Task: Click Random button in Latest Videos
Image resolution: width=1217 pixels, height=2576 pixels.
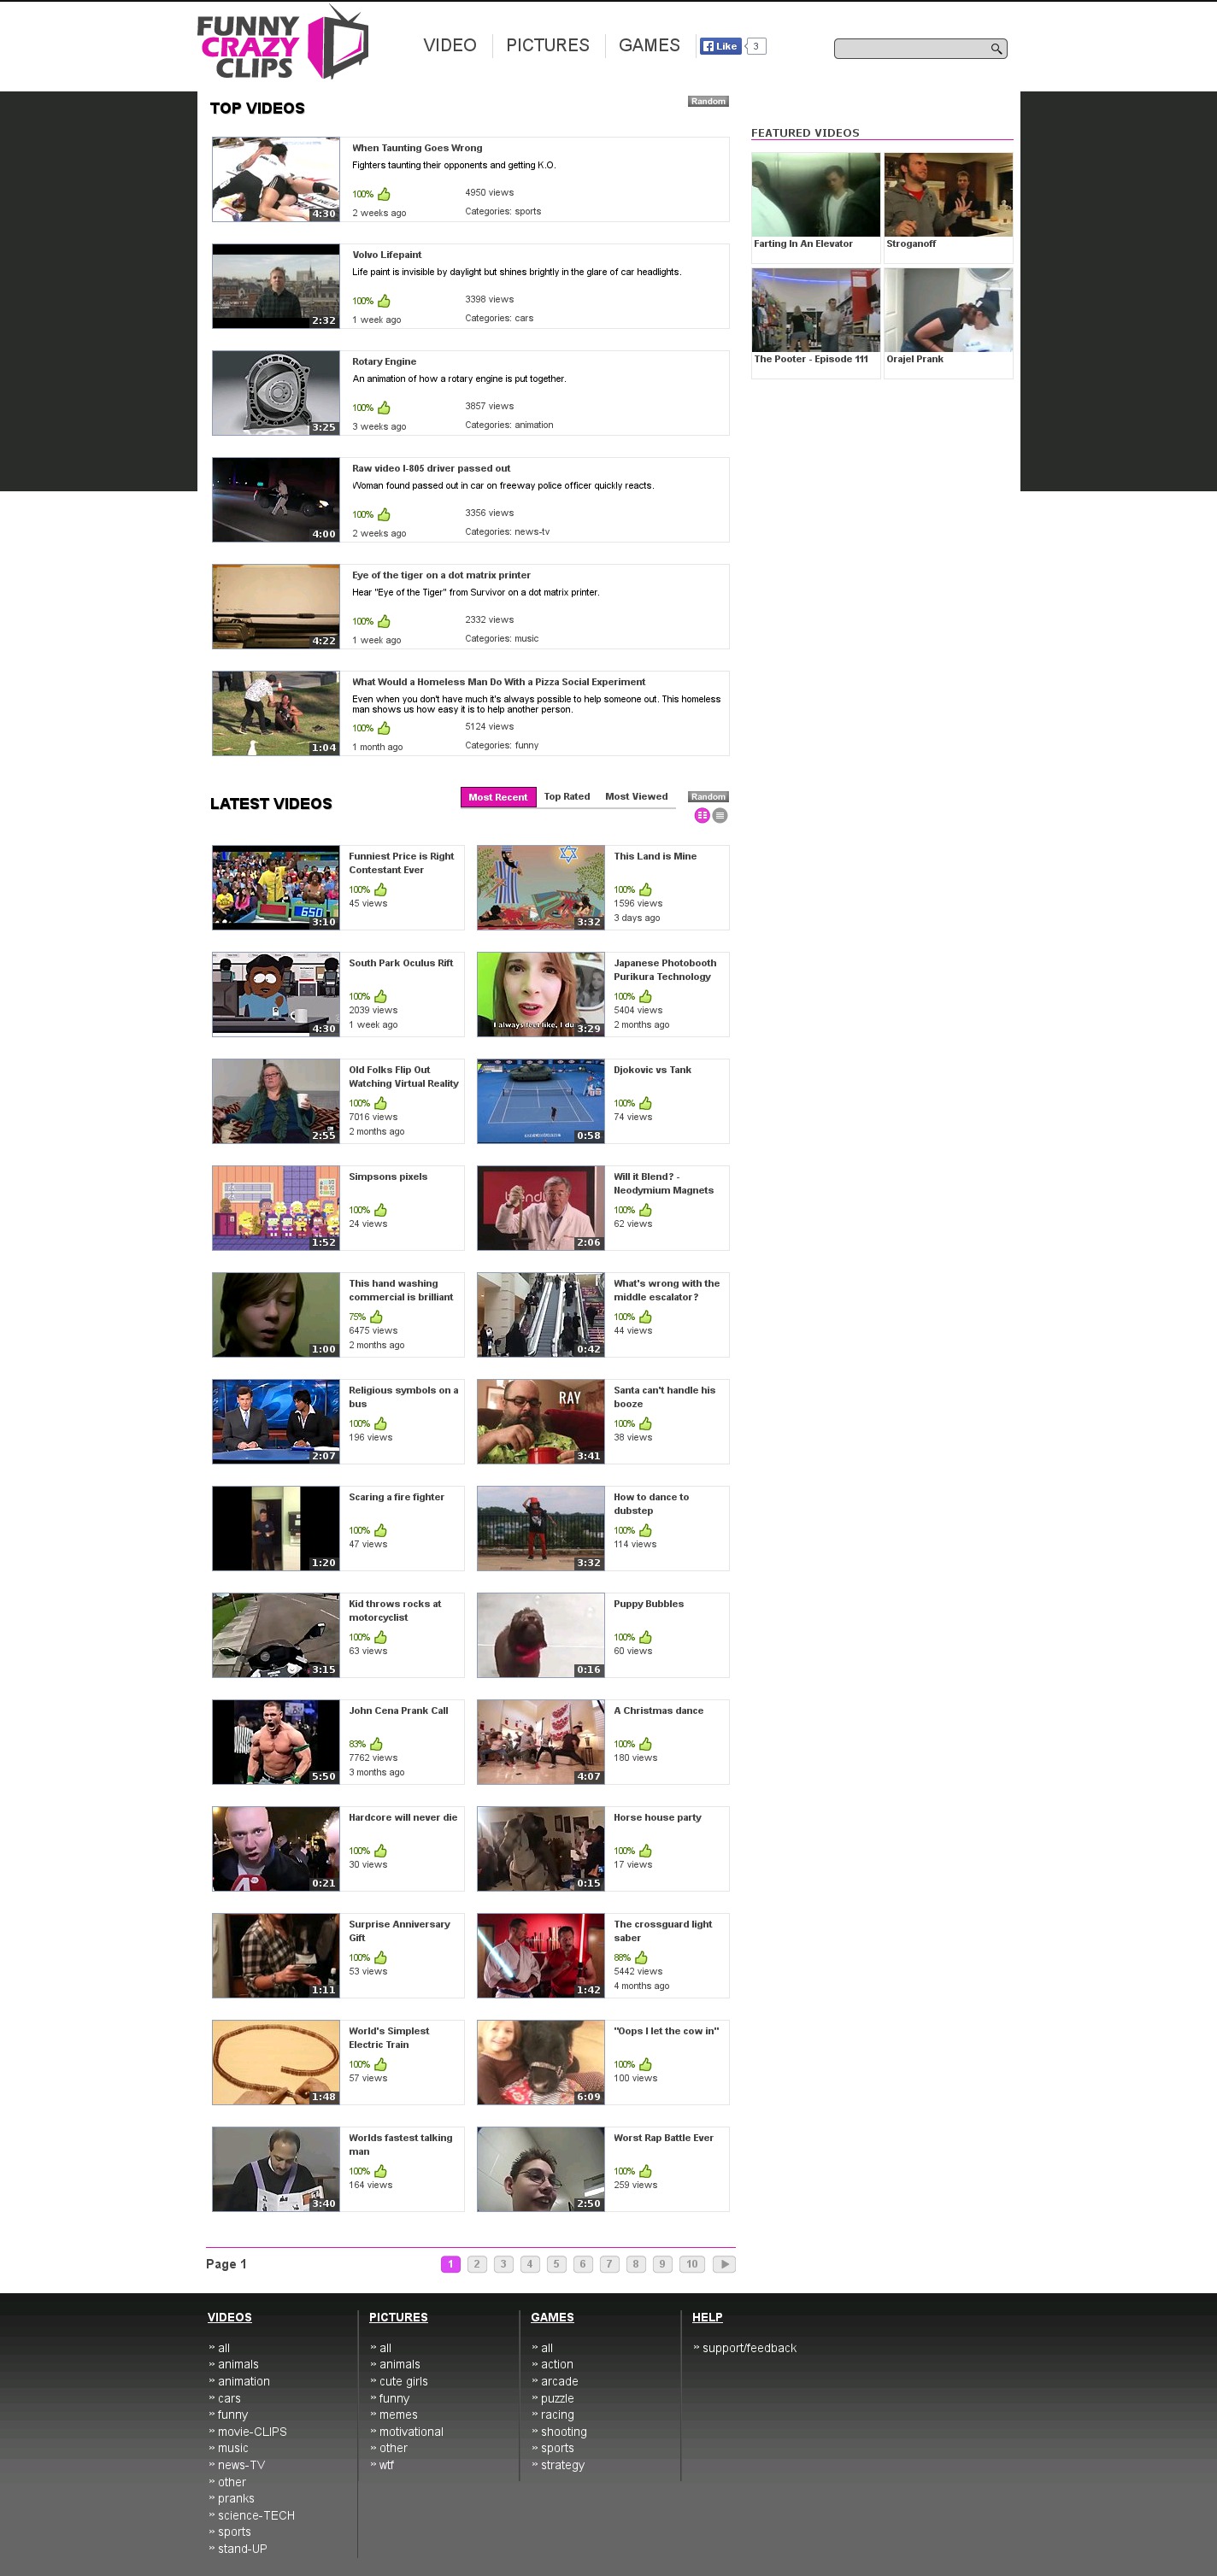Action: click(x=708, y=797)
